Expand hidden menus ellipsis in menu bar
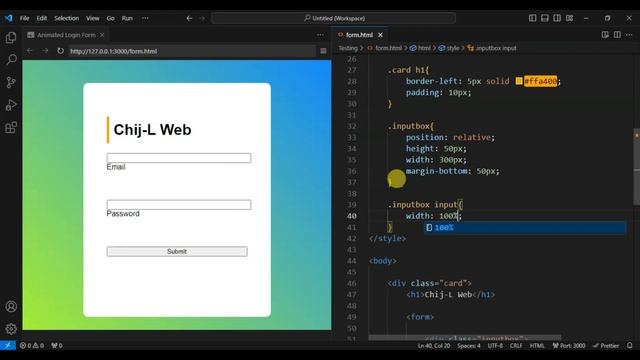This screenshot has width=640, height=360. click(145, 18)
